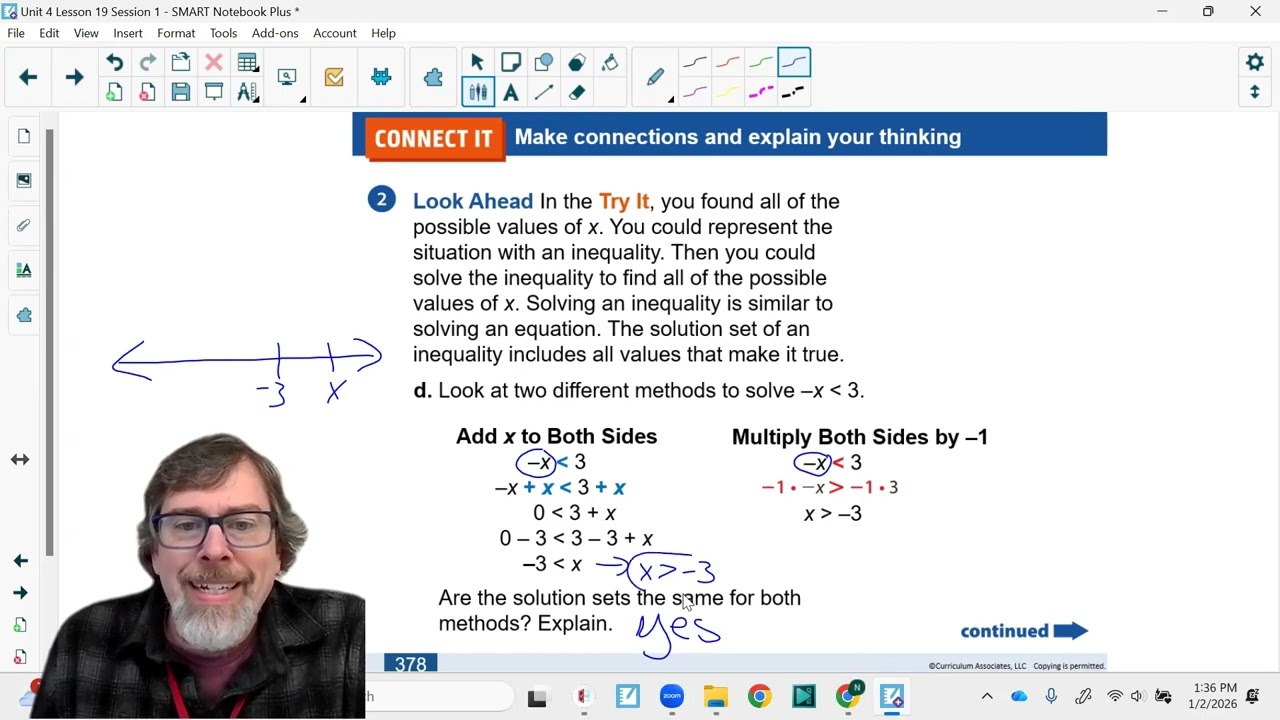Open the screen capture dropdown

pyautogui.click(x=289, y=78)
